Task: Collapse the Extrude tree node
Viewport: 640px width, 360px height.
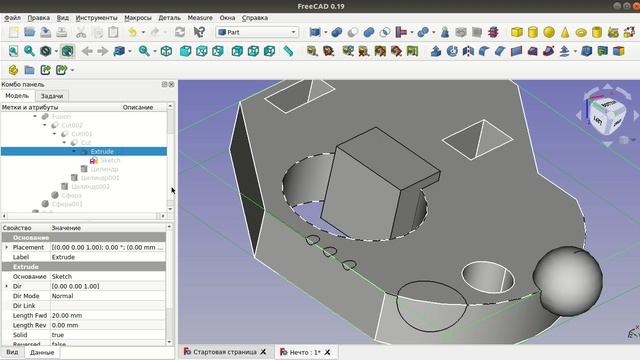Action: pyautogui.click(x=74, y=151)
